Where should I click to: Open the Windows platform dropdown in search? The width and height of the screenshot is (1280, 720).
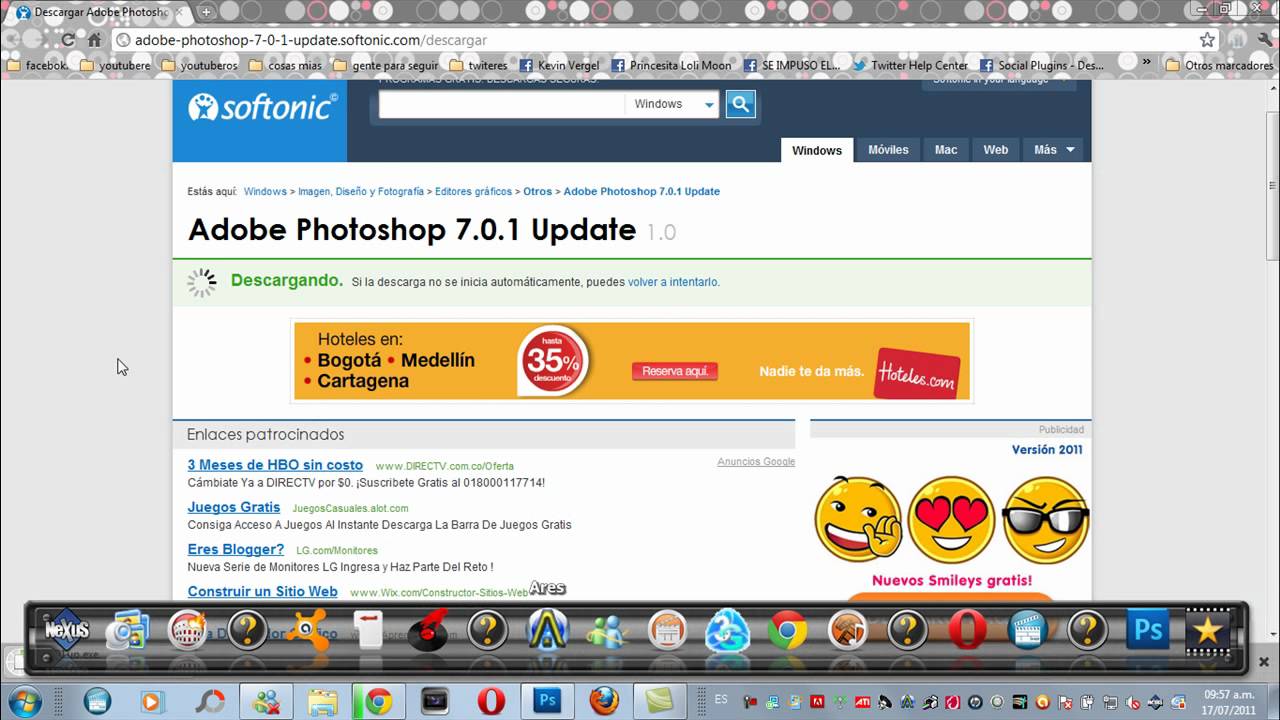(672, 104)
